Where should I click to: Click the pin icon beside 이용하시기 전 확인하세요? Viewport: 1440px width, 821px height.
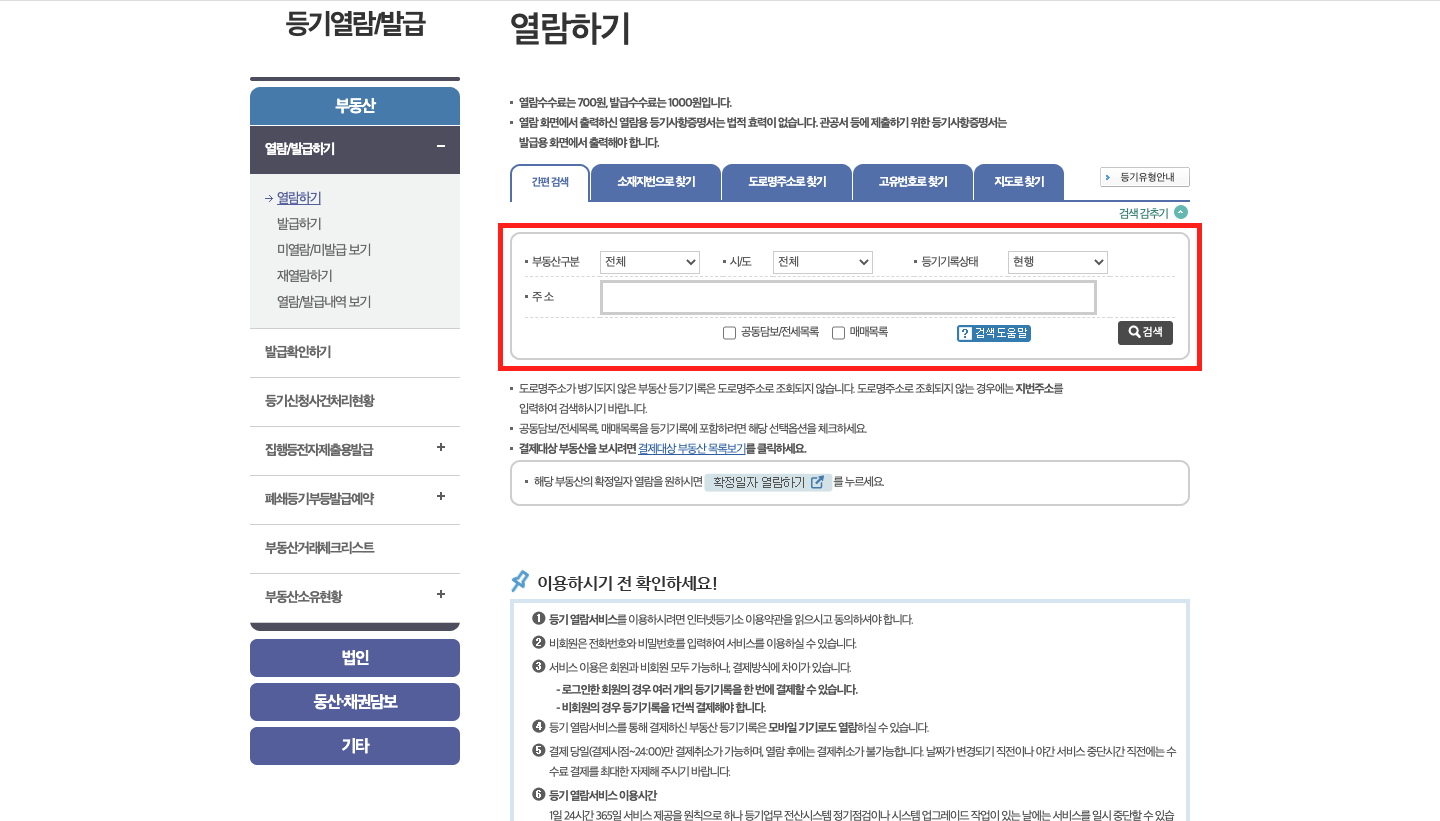coord(519,578)
